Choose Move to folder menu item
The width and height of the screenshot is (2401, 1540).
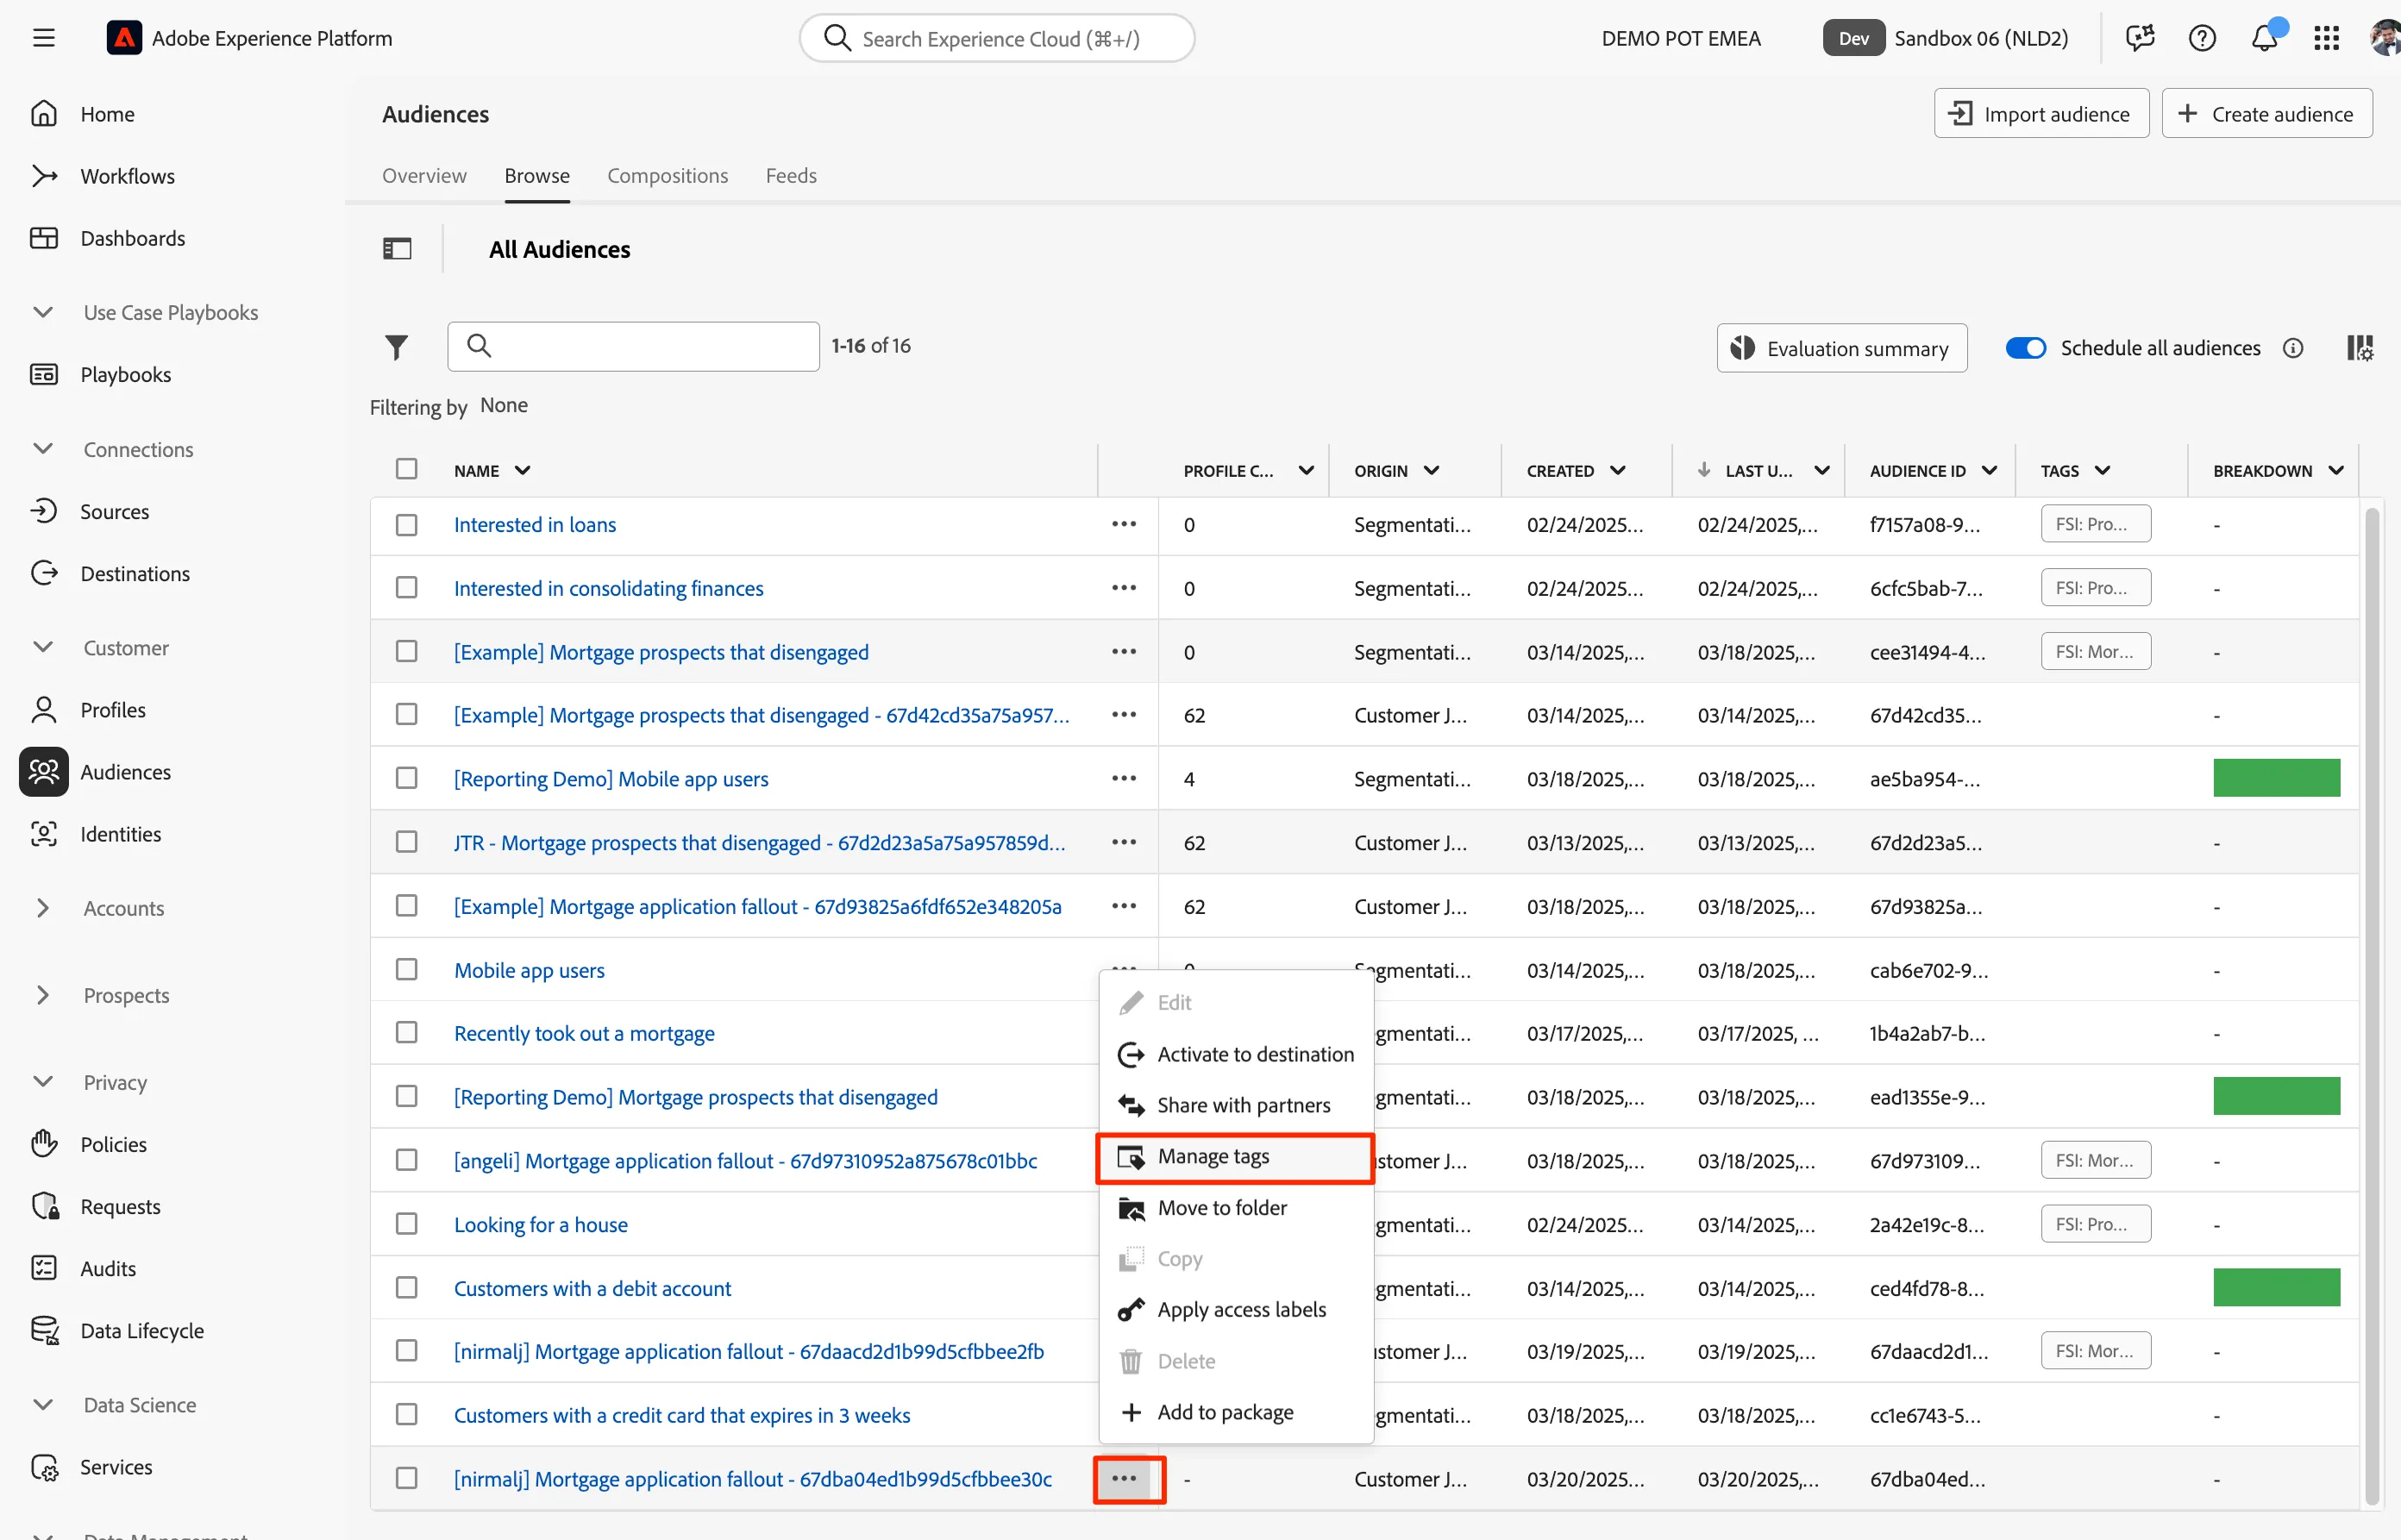click(x=1236, y=1208)
